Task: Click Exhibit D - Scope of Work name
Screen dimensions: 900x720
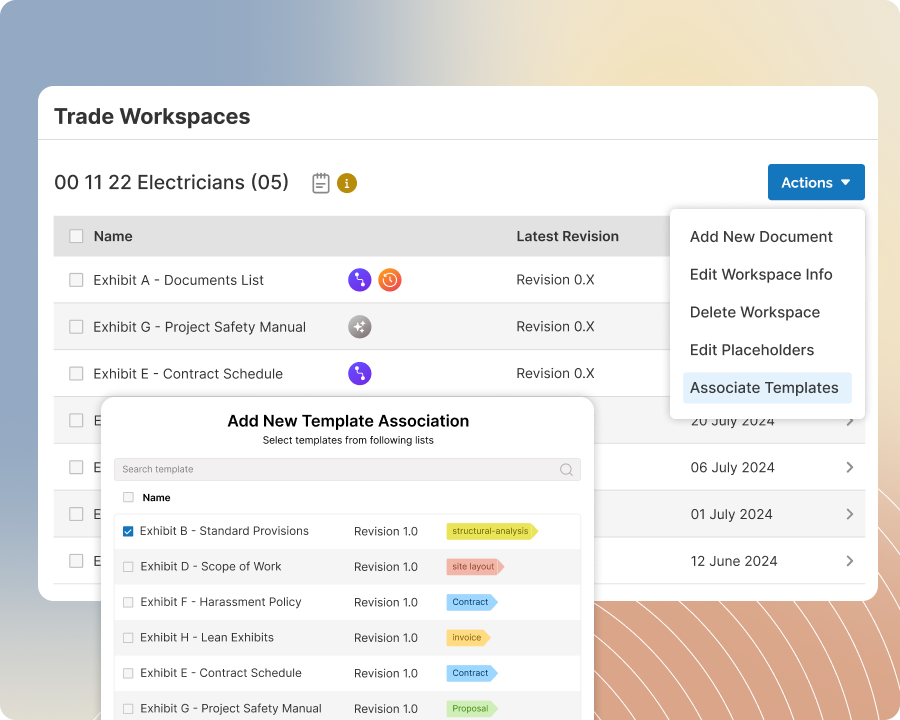Action: tap(211, 566)
